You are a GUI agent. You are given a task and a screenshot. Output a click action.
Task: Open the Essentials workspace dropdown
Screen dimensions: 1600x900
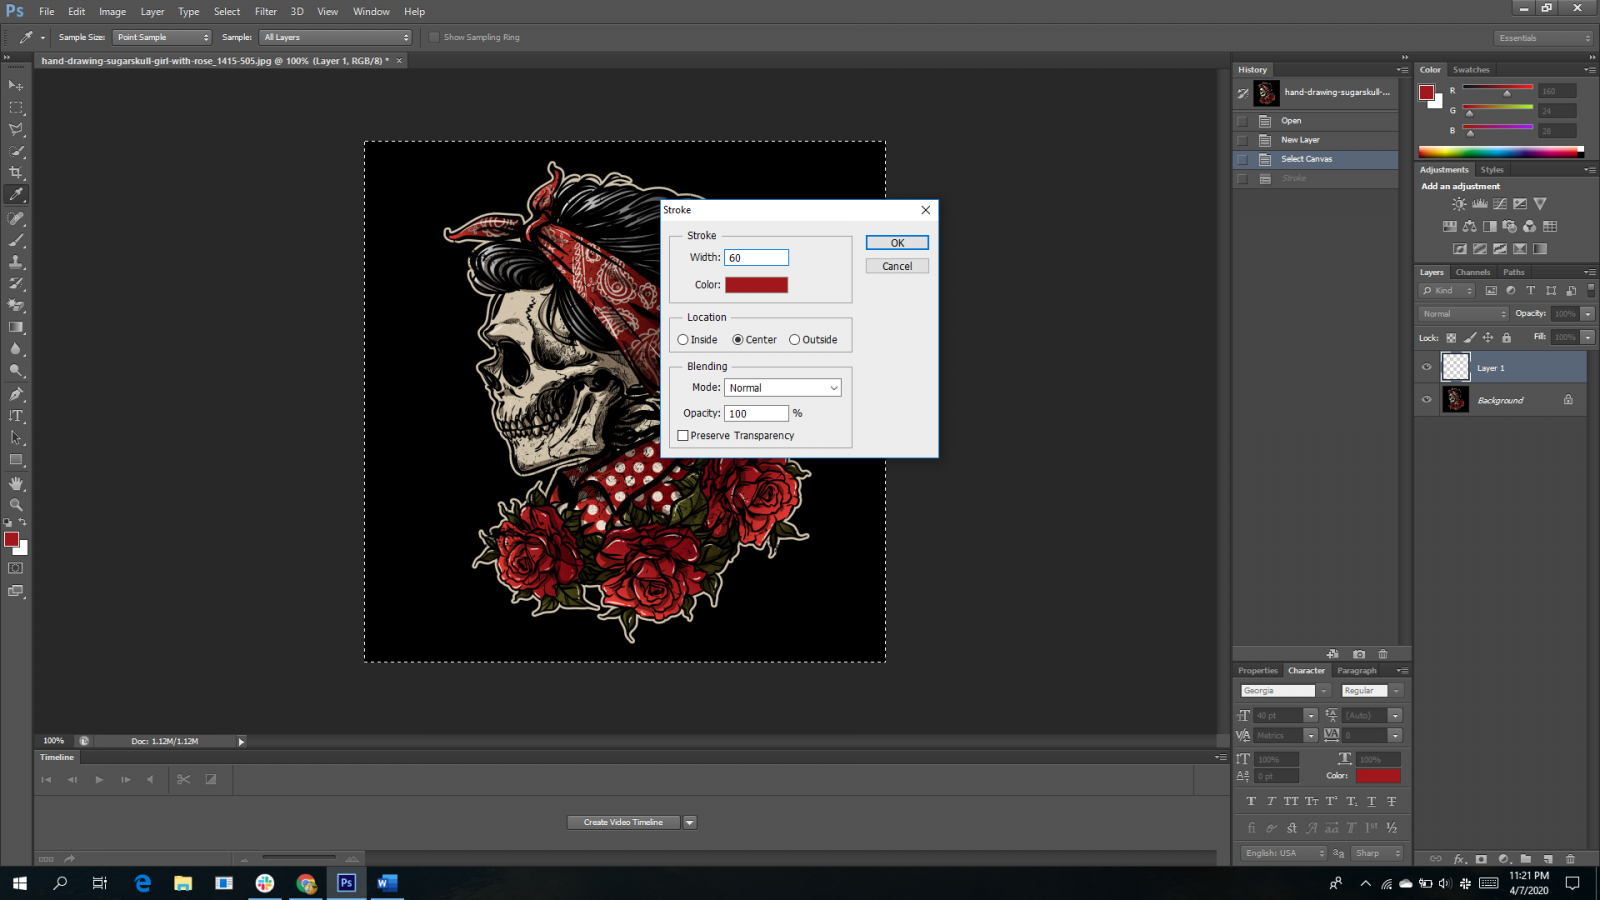click(1544, 38)
